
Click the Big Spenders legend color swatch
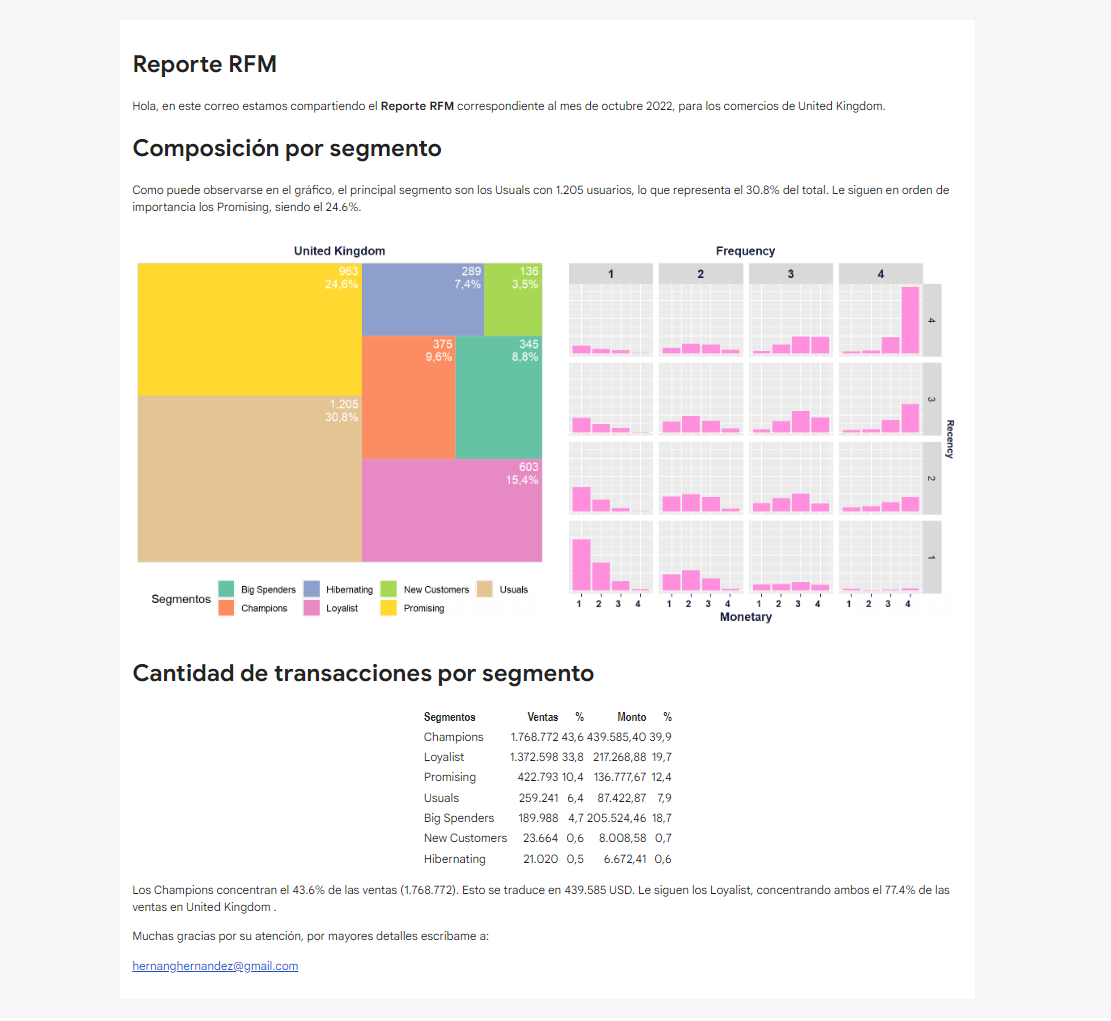point(227,590)
